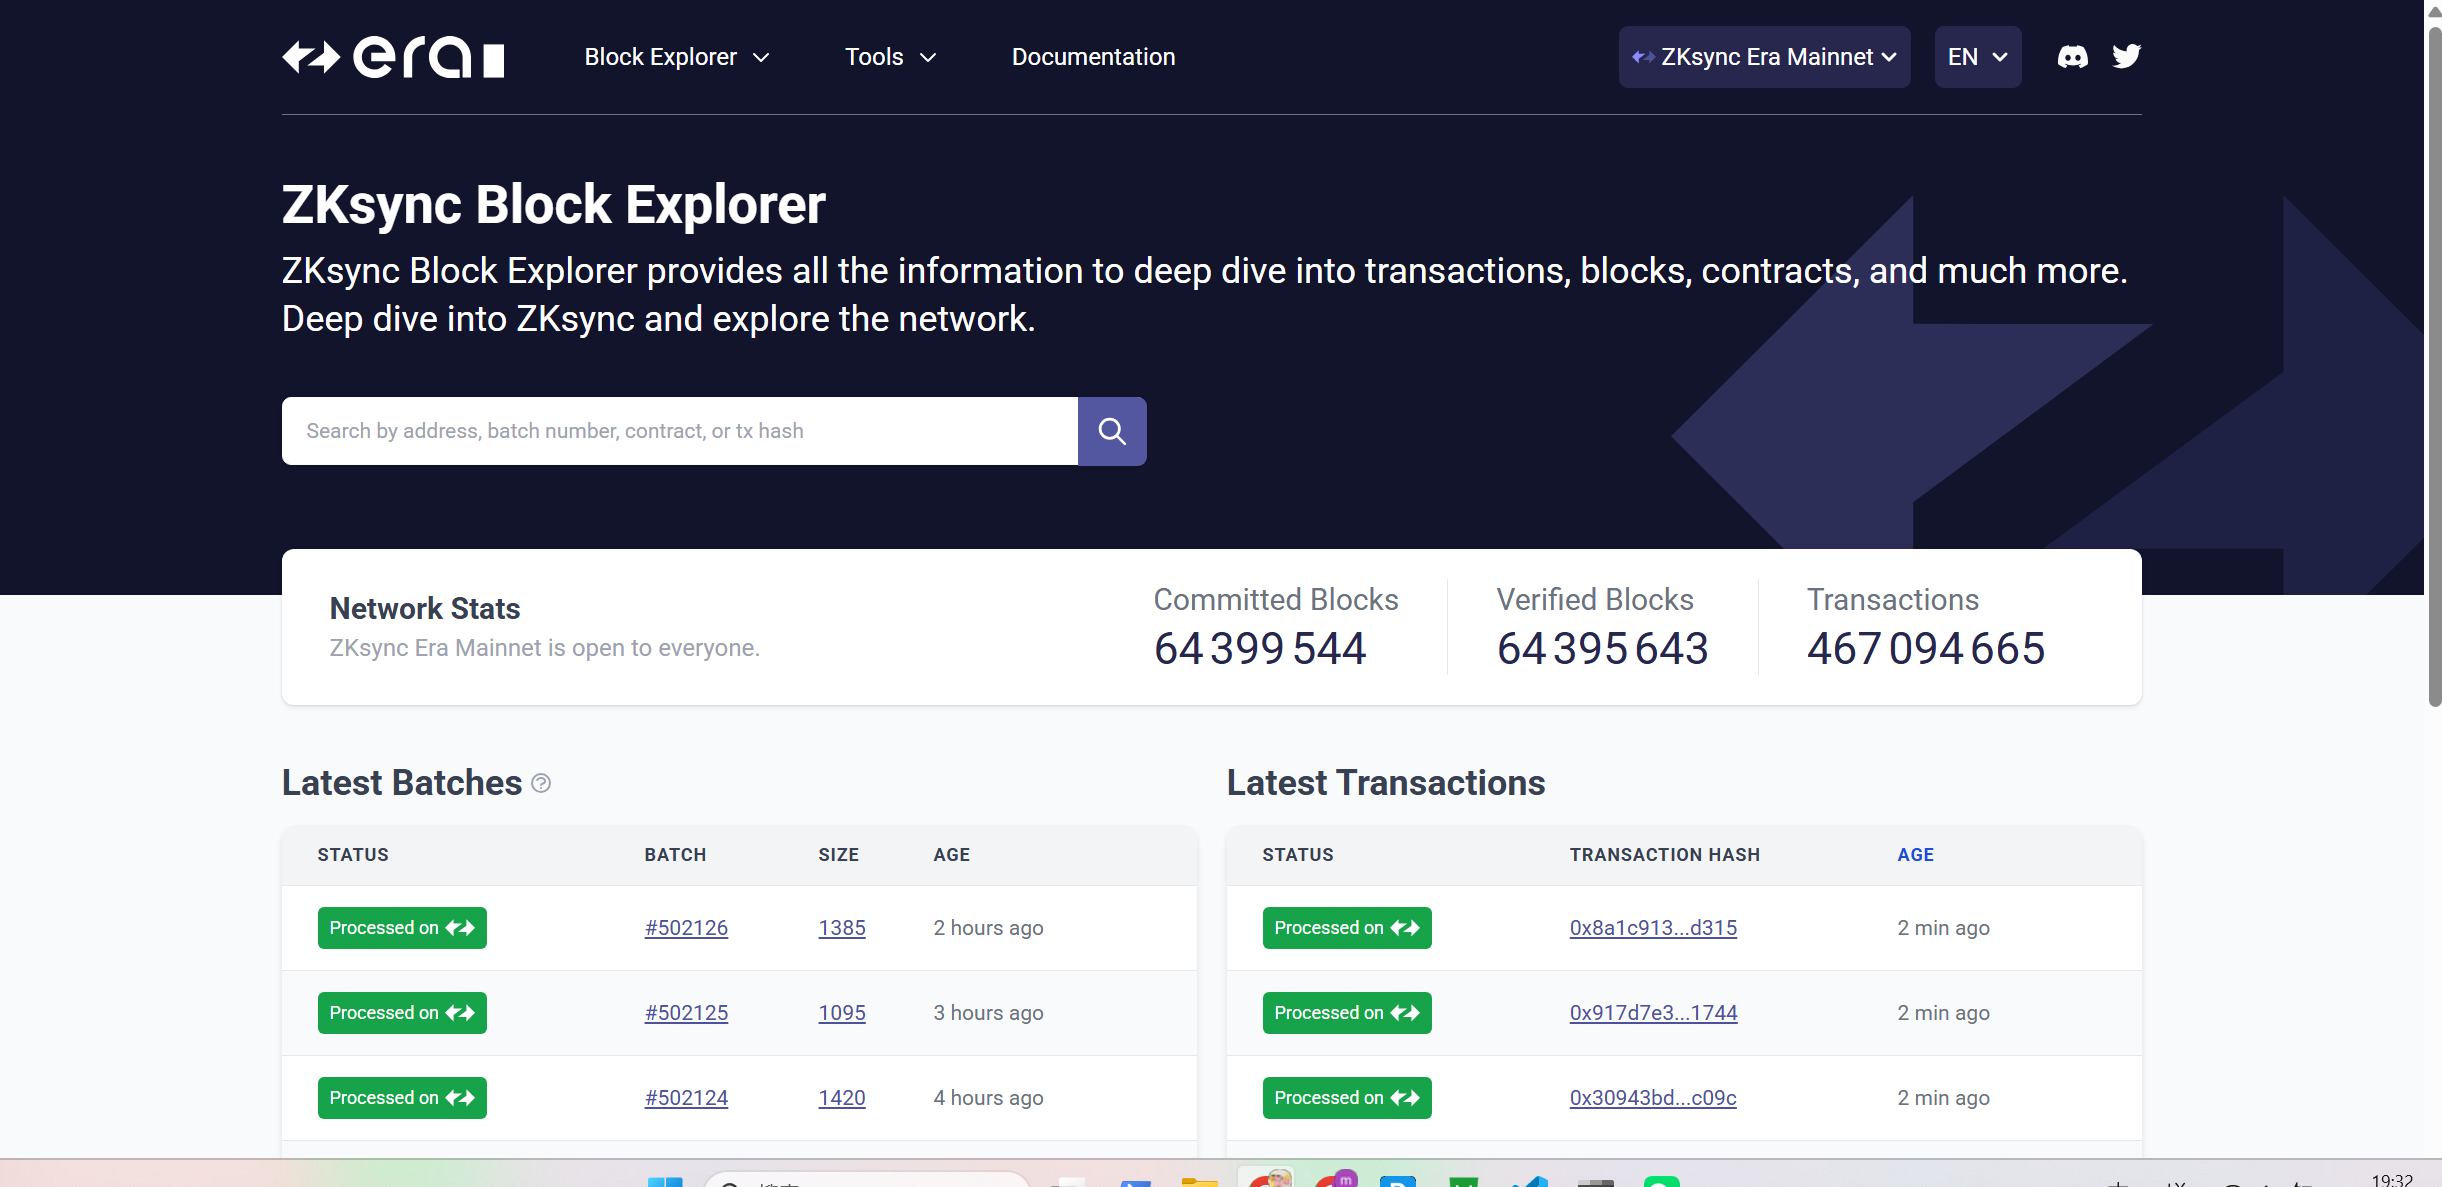Open the Documentation page
This screenshot has width=2442, height=1187.
click(1093, 57)
